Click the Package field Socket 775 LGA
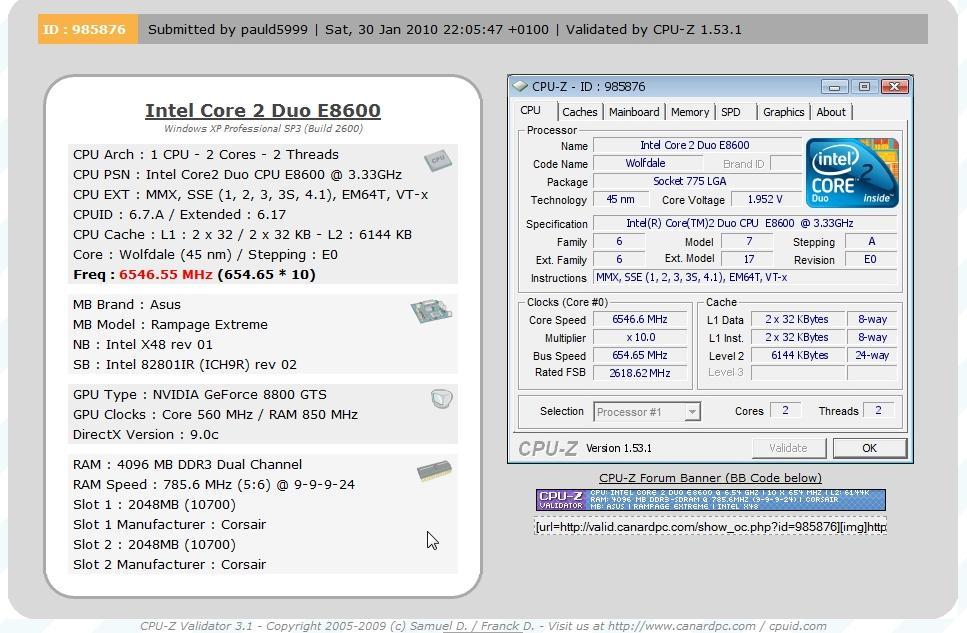The width and height of the screenshot is (967, 633). coord(697,181)
